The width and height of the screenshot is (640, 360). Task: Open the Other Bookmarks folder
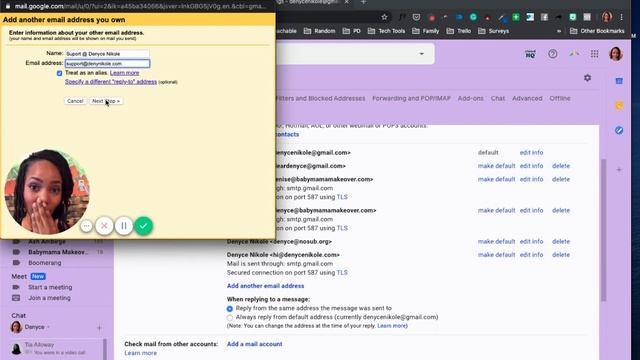pyautogui.click(x=597, y=31)
